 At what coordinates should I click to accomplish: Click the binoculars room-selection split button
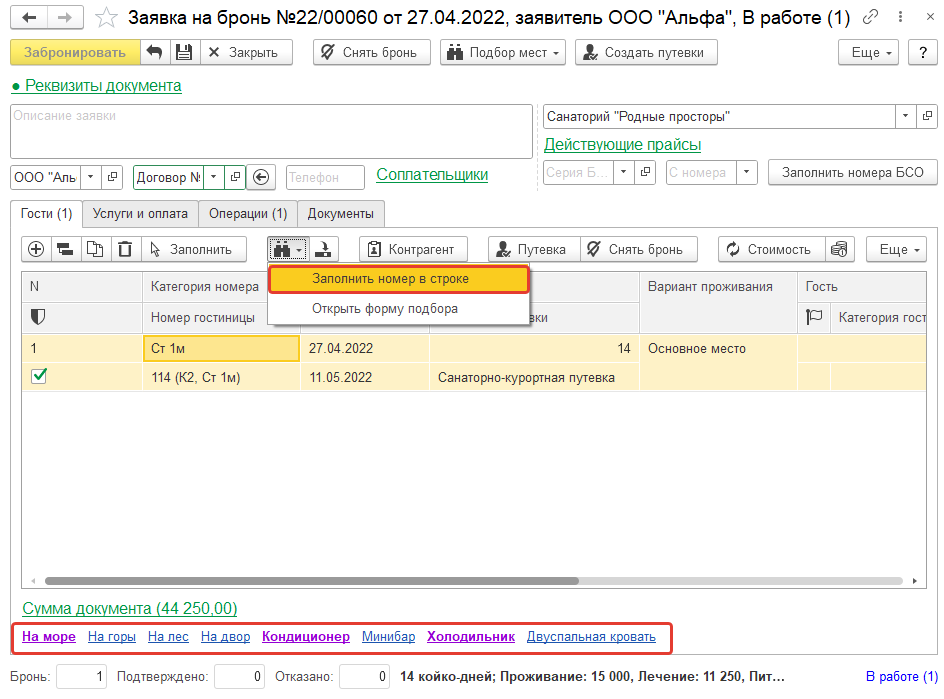tap(288, 249)
